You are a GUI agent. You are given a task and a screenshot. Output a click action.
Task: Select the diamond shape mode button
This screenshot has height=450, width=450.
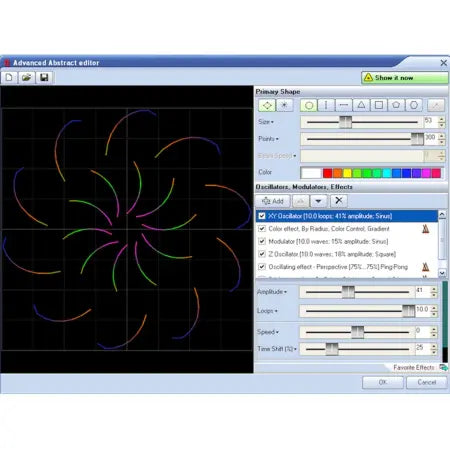click(267, 105)
